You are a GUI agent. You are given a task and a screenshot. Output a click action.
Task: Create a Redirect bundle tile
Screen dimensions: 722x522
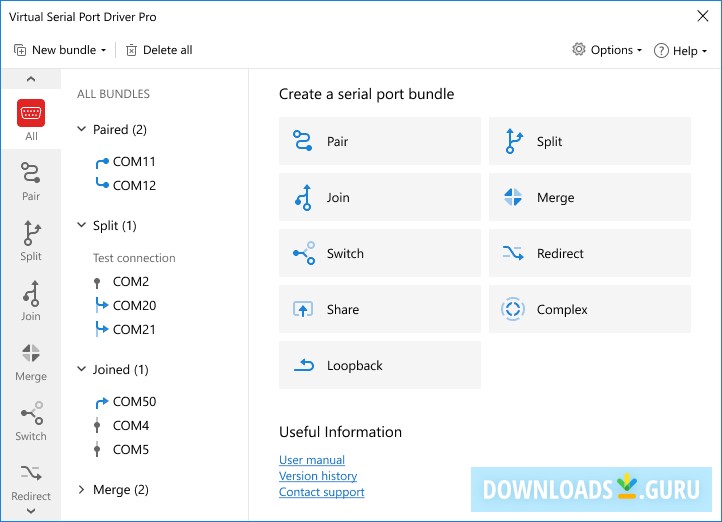click(x=590, y=253)
